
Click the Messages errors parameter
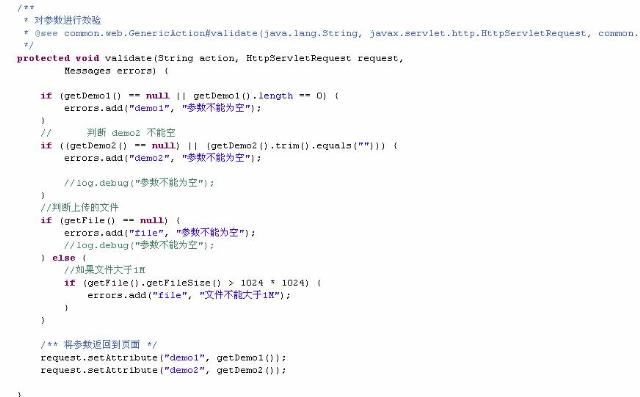click(x=109, y=71)
